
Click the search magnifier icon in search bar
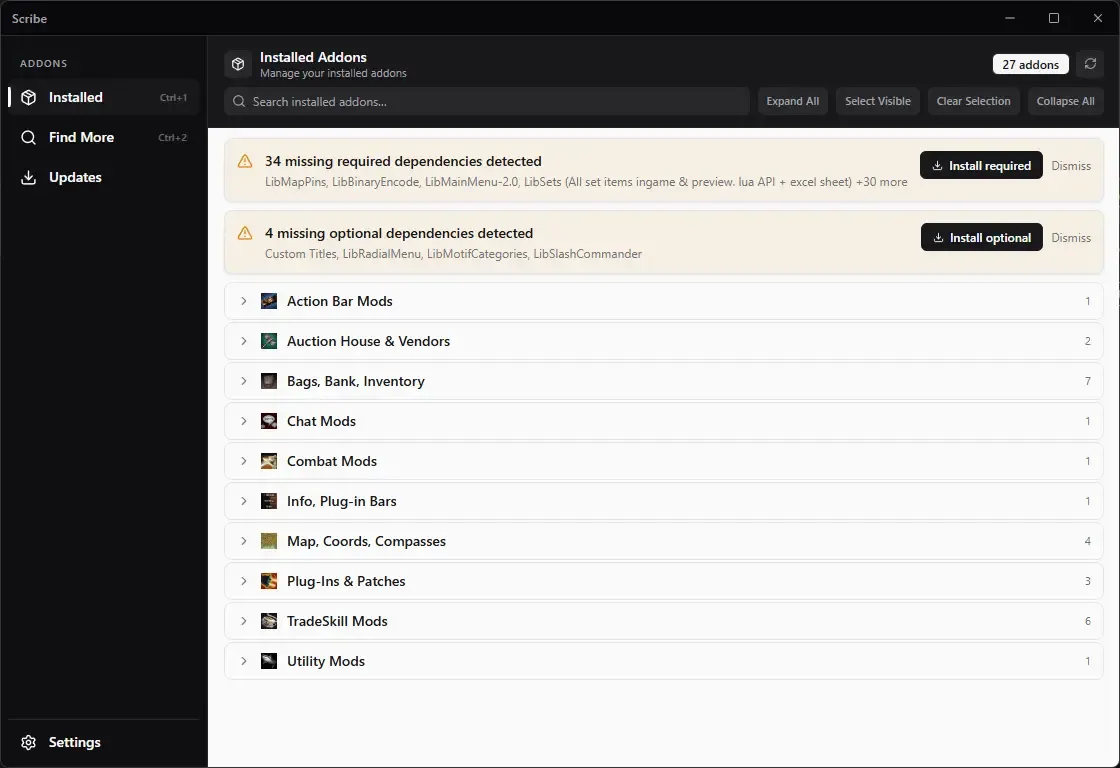pyautogui.click(x=238, y=101)
